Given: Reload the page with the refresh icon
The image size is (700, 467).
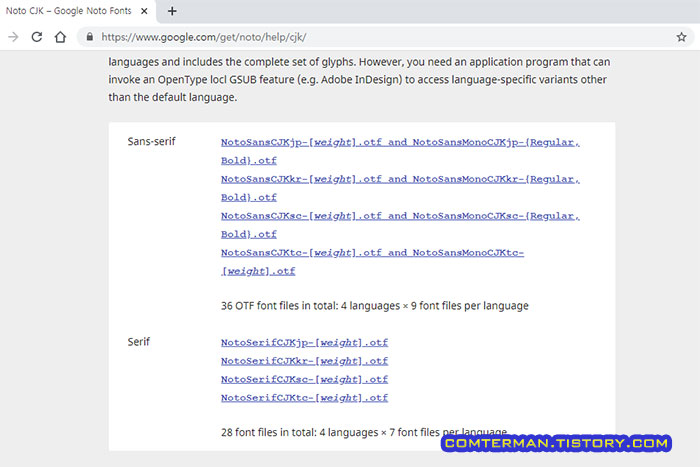Looking at the screenshot, I should 37,37.
